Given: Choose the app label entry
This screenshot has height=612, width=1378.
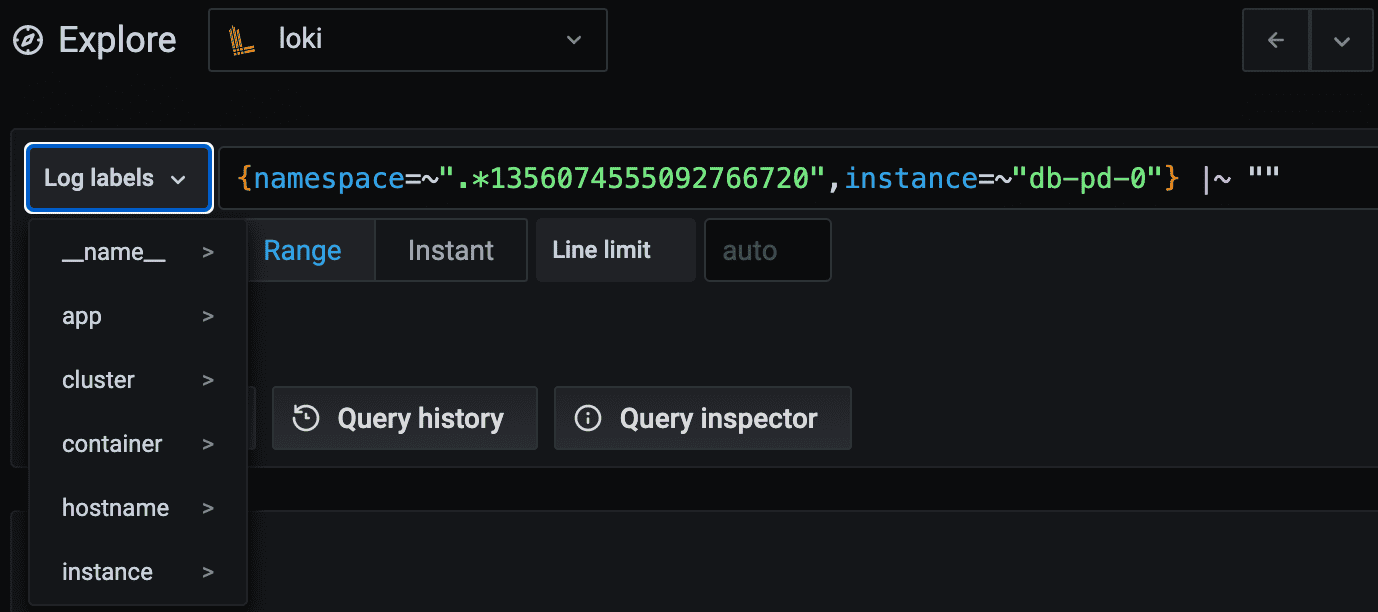Looking at the screenshot, I should [138, 316].
